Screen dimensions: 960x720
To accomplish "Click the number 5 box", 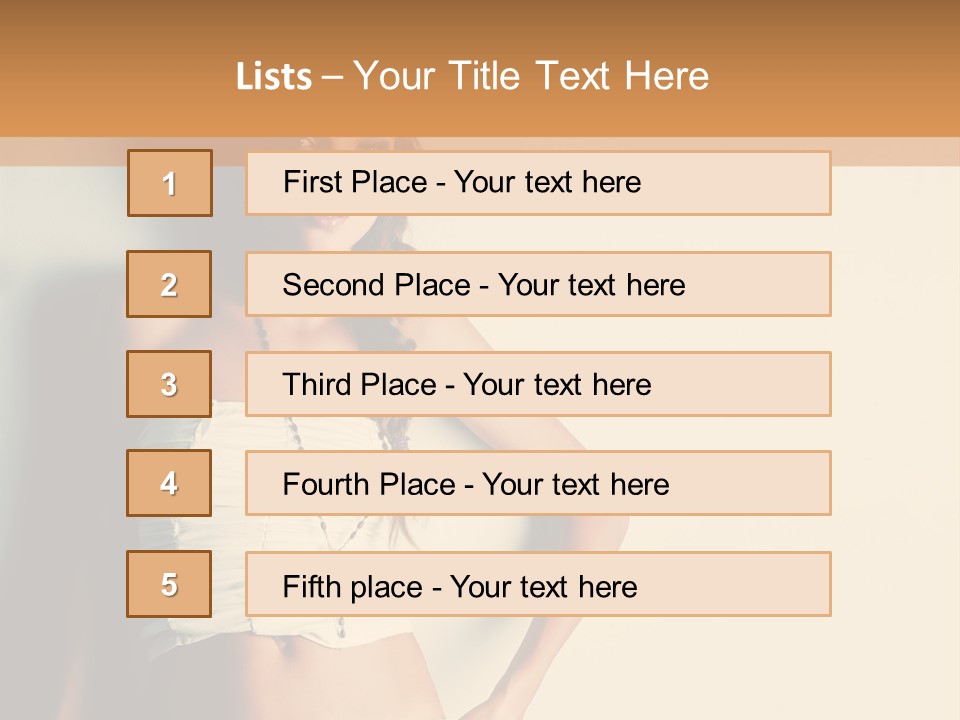I will tap(169, 584).
